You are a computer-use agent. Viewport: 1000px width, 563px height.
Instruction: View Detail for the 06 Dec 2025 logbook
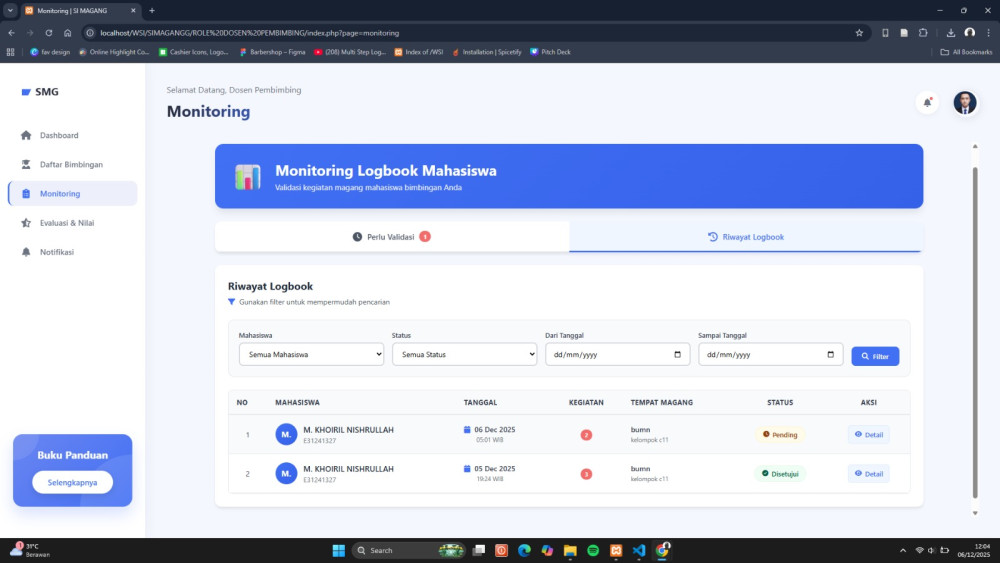[868, 434]
